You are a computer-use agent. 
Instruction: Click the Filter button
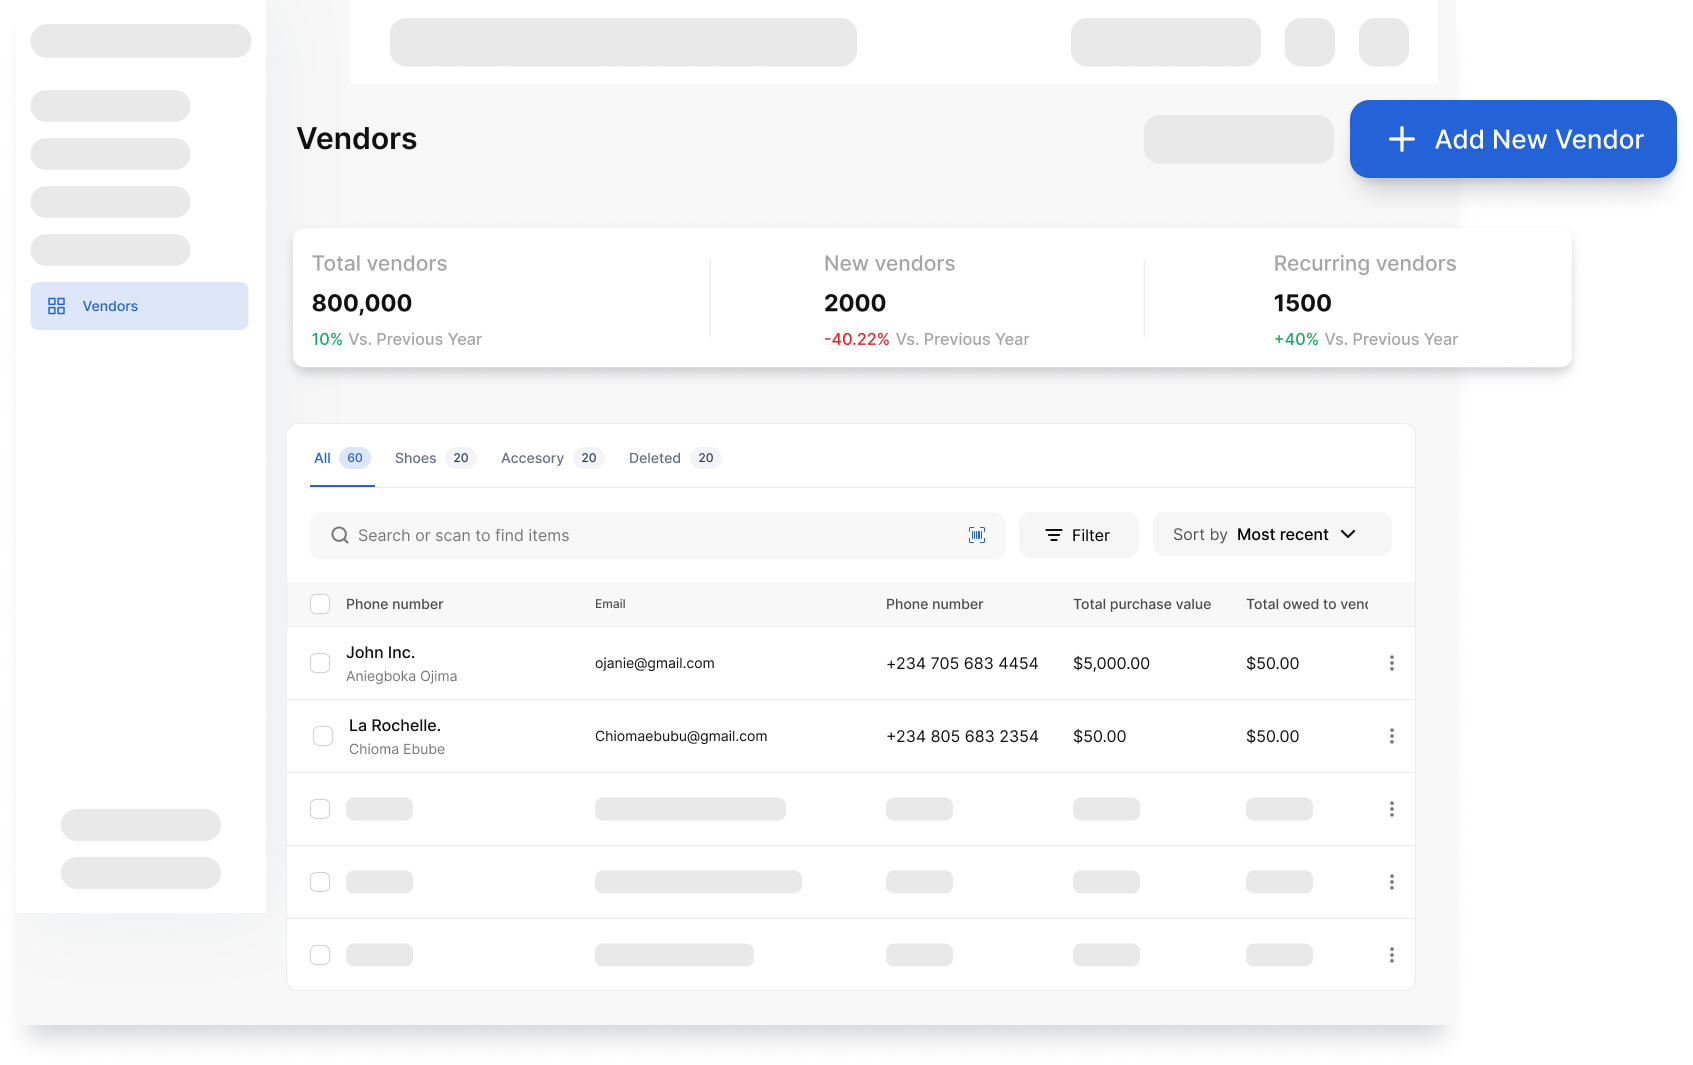point(1078,535)
